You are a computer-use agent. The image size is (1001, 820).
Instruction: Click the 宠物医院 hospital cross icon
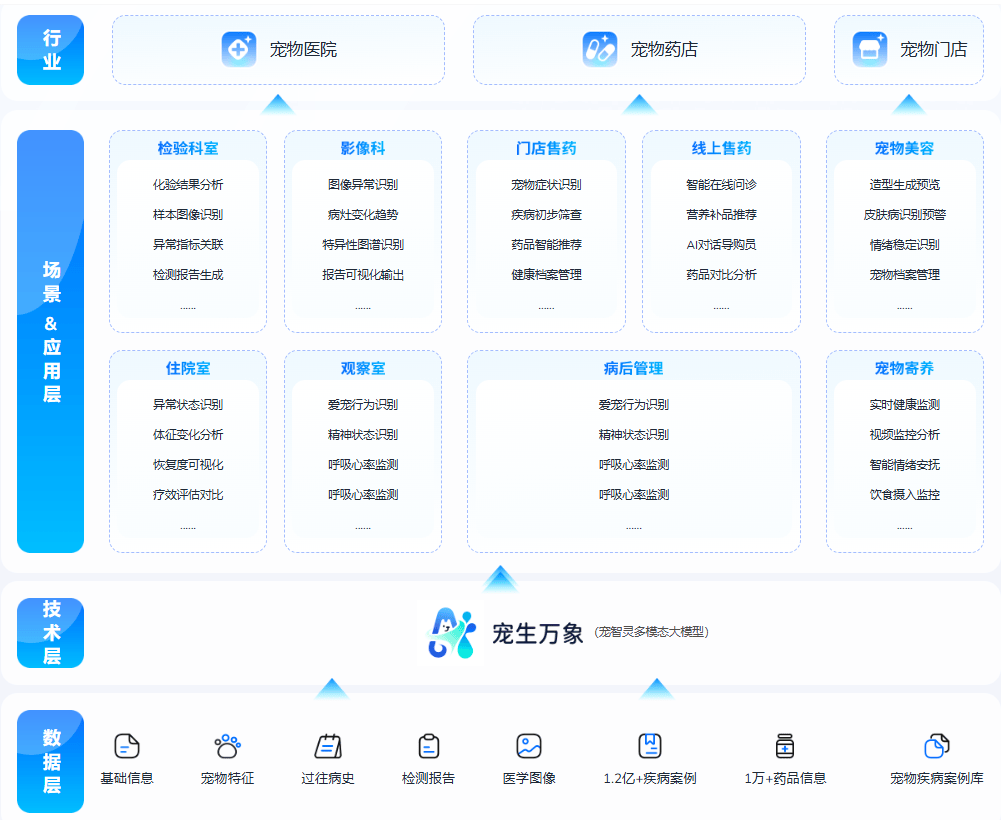point(237,50)
